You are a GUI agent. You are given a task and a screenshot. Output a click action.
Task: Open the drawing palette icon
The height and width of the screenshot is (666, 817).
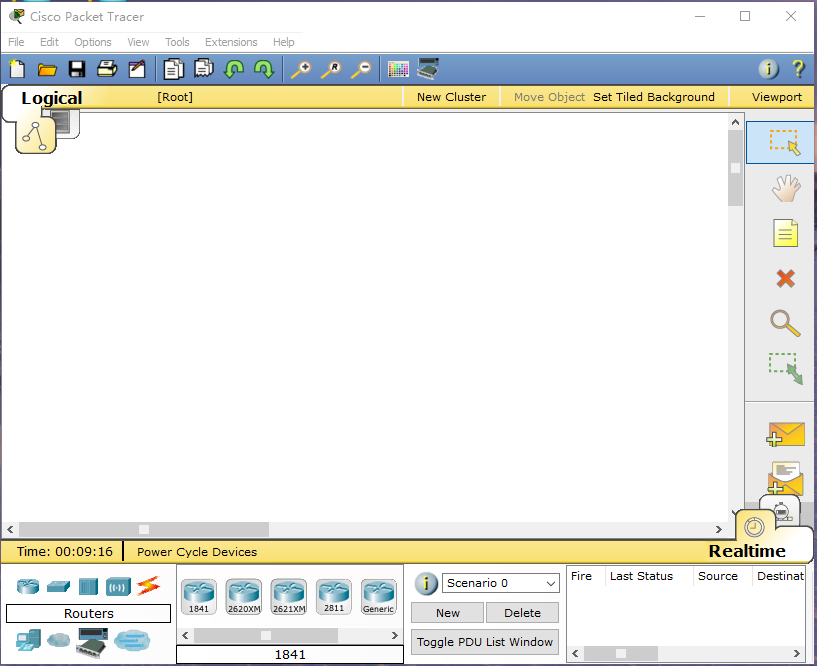tap(398, 69)
